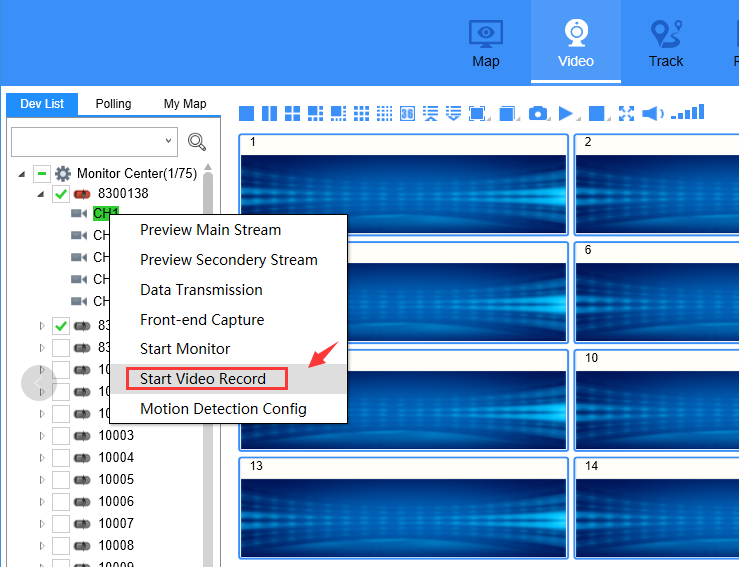The width and height of the screenshot is (739, 567).
Task: Select the eight-window layout icon
Action: (x=338, y=114)
